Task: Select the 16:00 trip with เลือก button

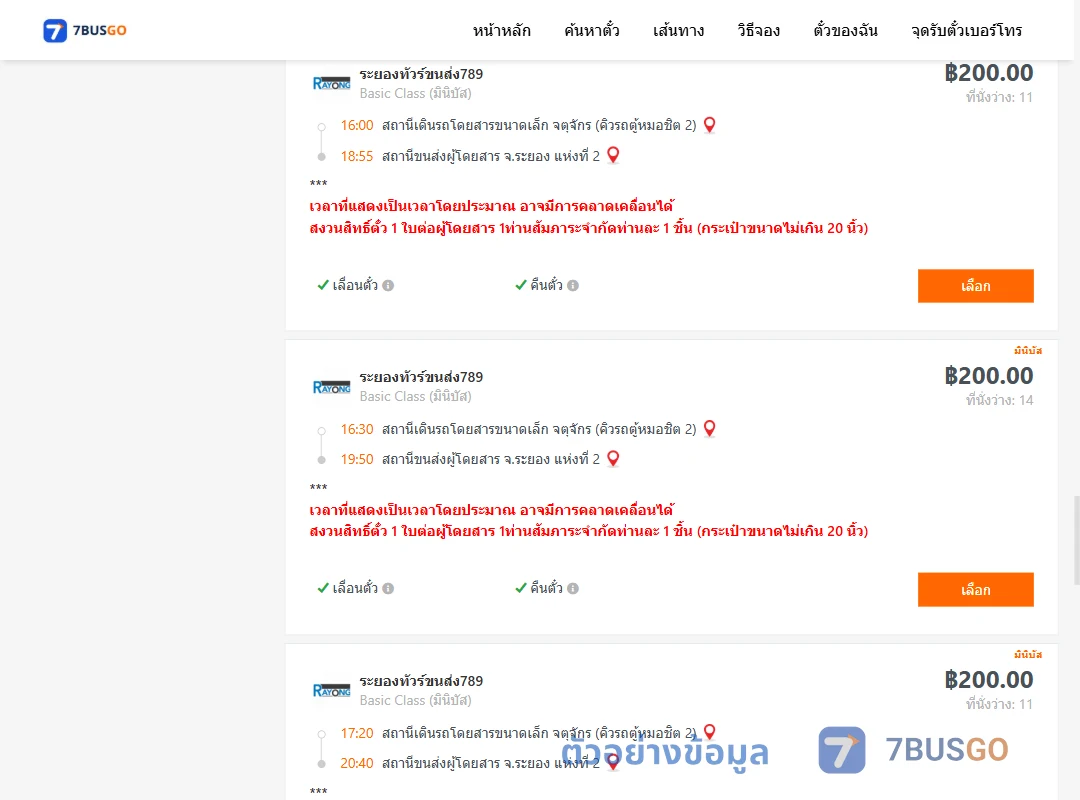Action: point(975,286)
